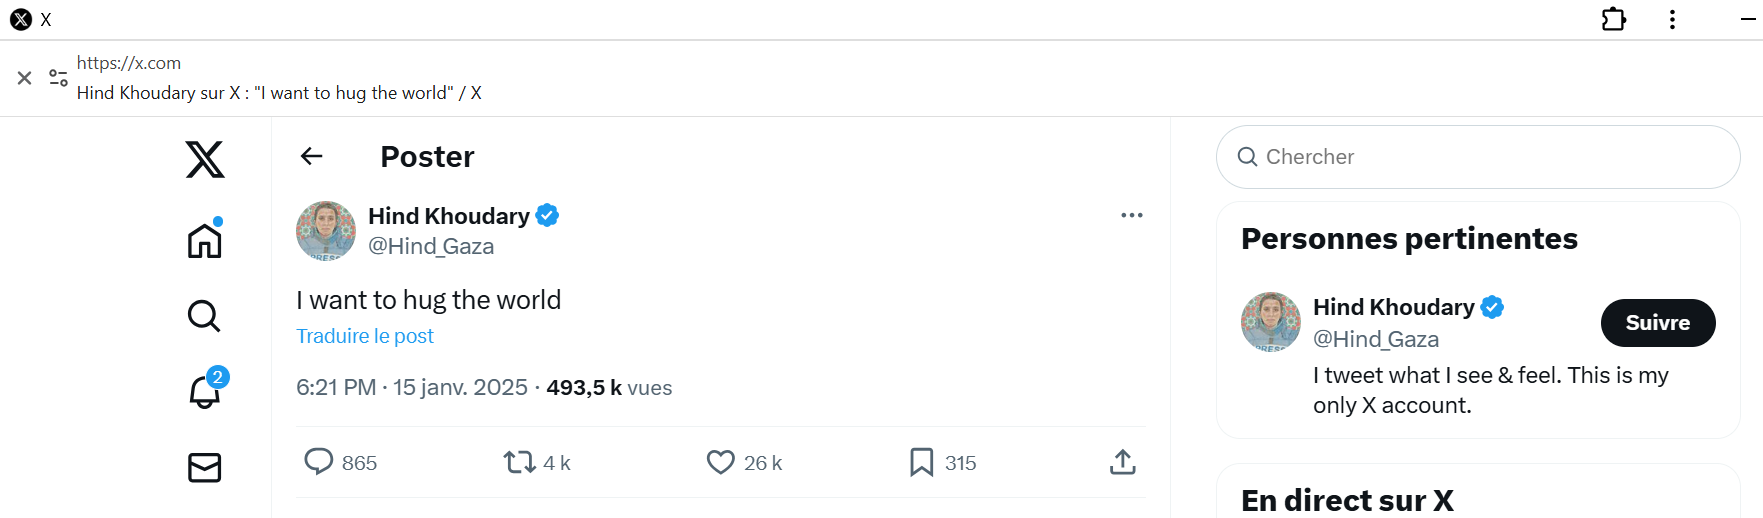Open browser's three-dot menu
The height and width of the screenshot is (518, 1763).
[1672, 19]
